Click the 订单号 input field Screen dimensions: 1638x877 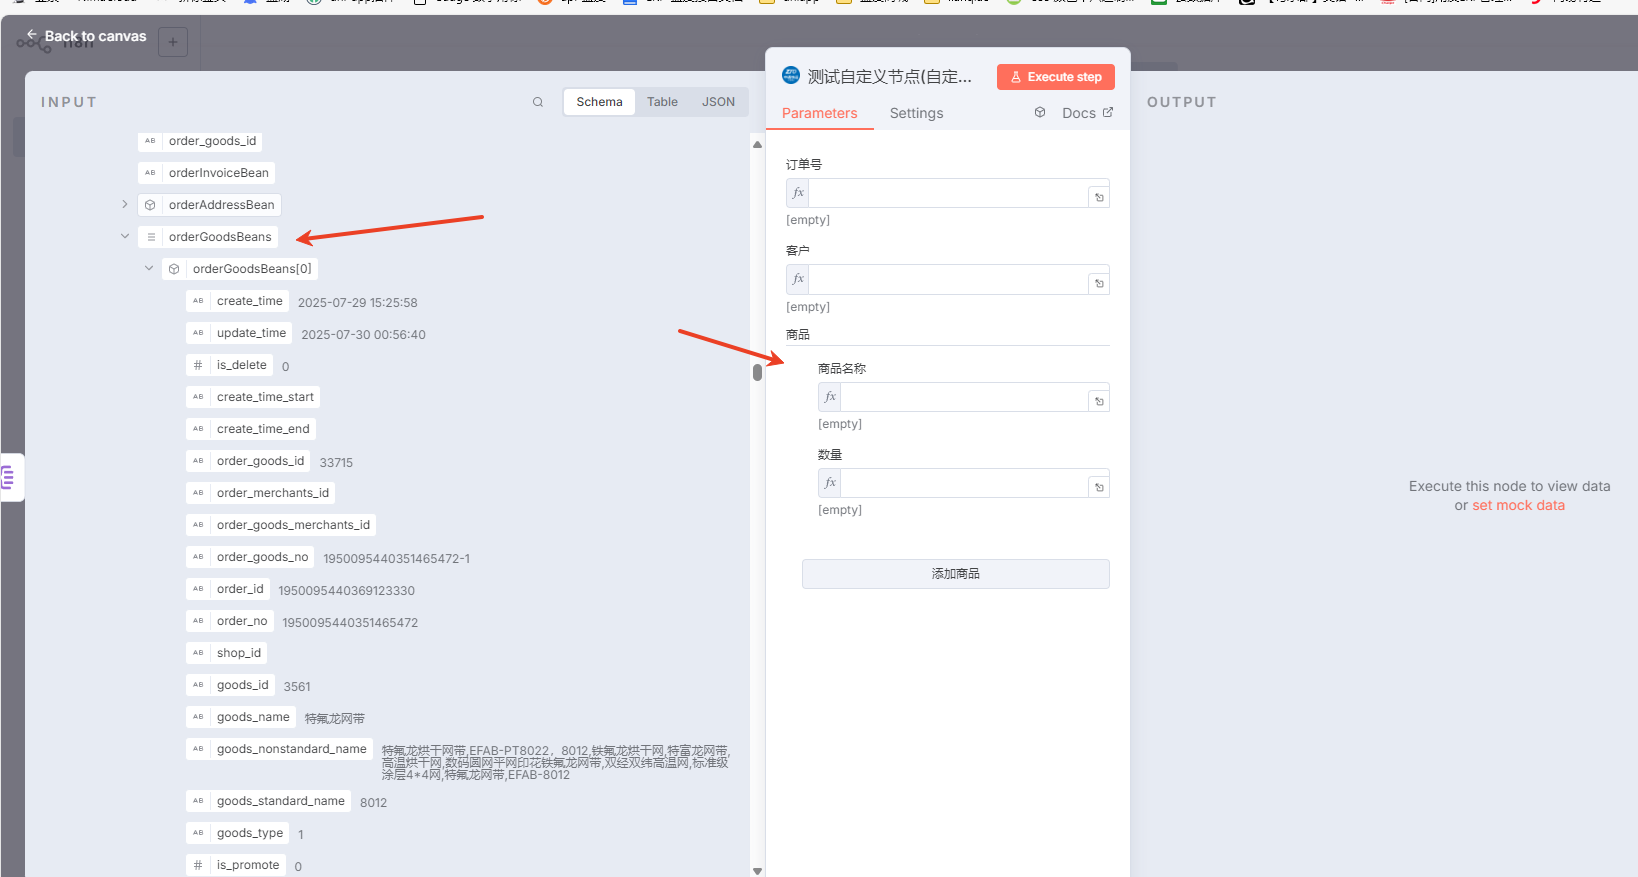[x=948, y=193]
